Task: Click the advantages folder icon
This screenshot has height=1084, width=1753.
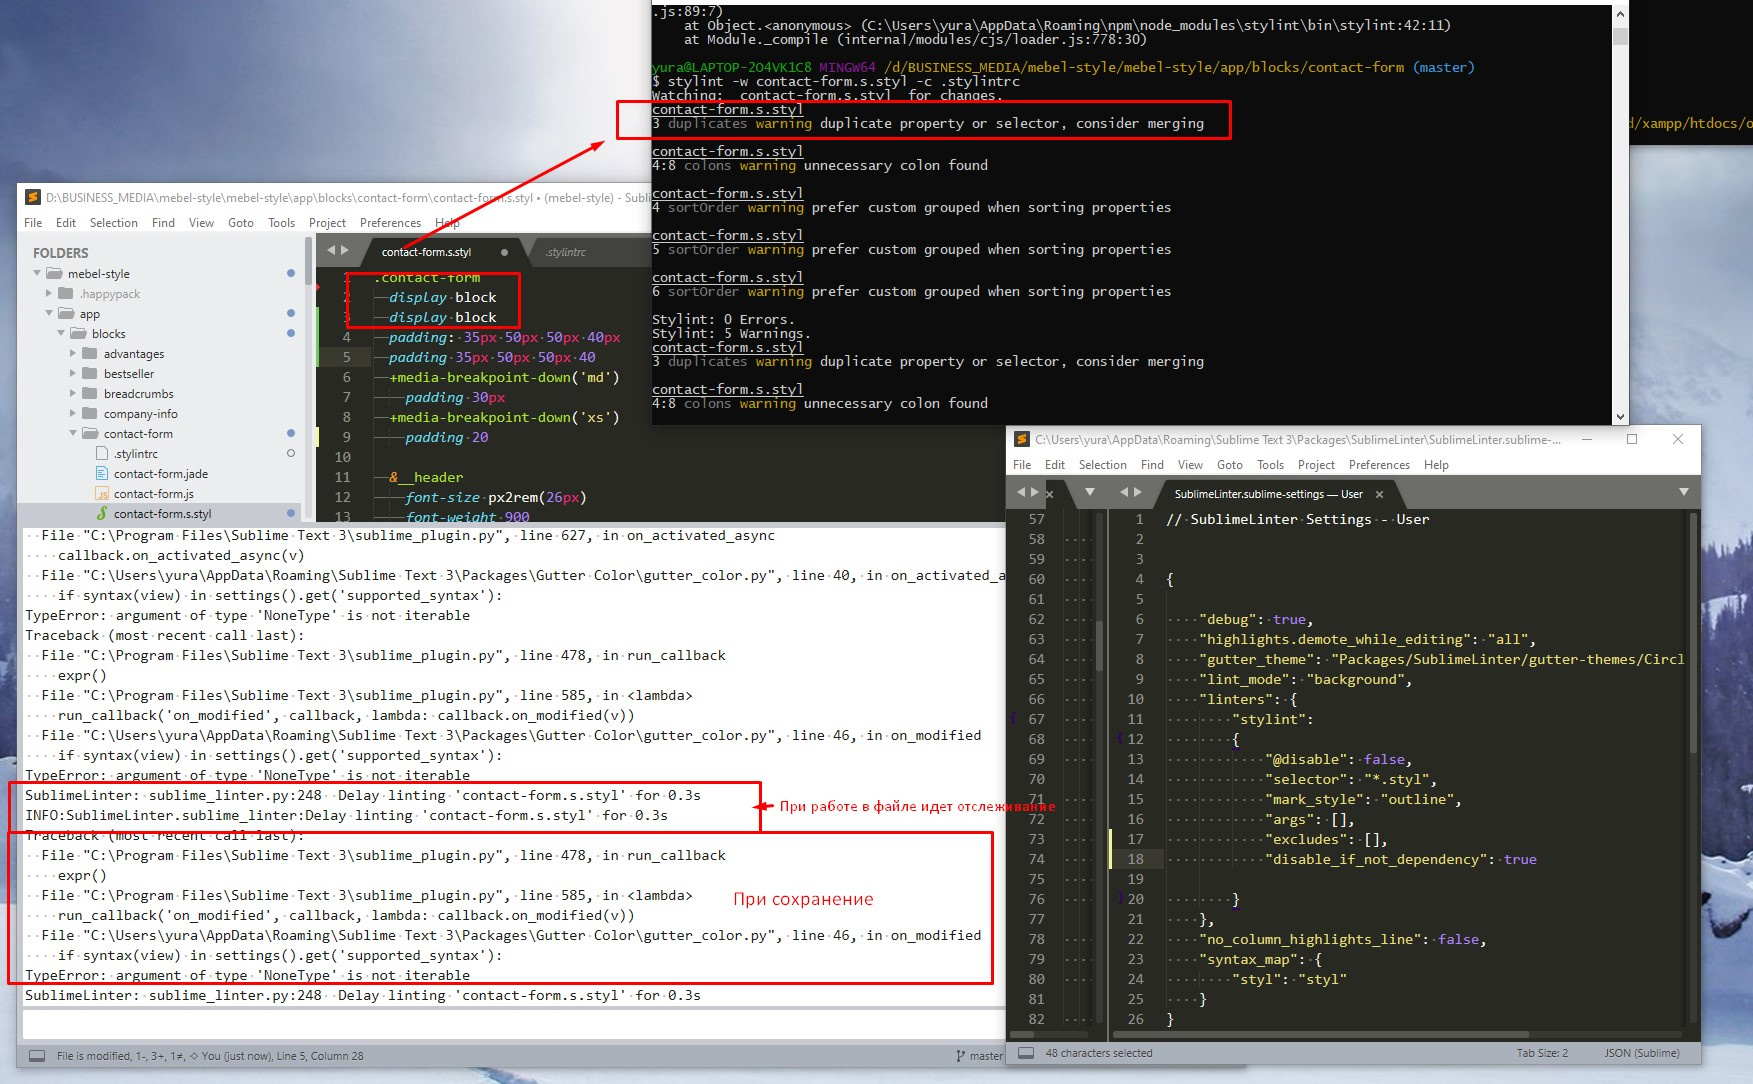Action: click(90, 353)
